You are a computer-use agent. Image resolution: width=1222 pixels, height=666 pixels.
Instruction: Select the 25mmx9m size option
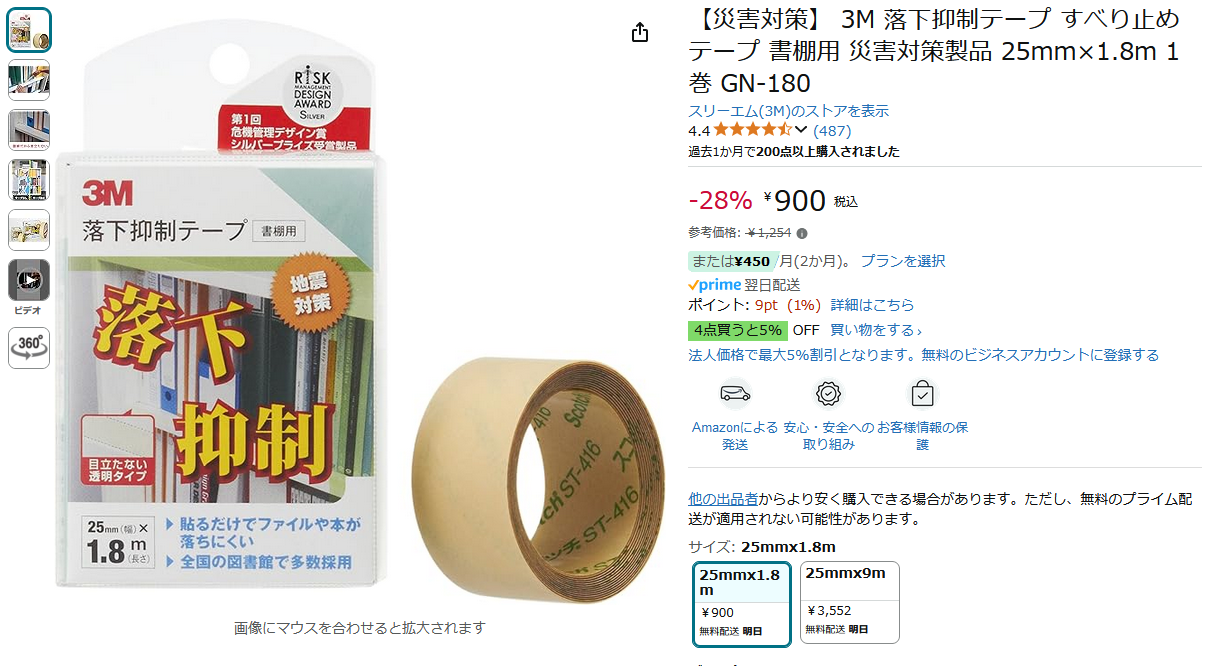(850, 602)
